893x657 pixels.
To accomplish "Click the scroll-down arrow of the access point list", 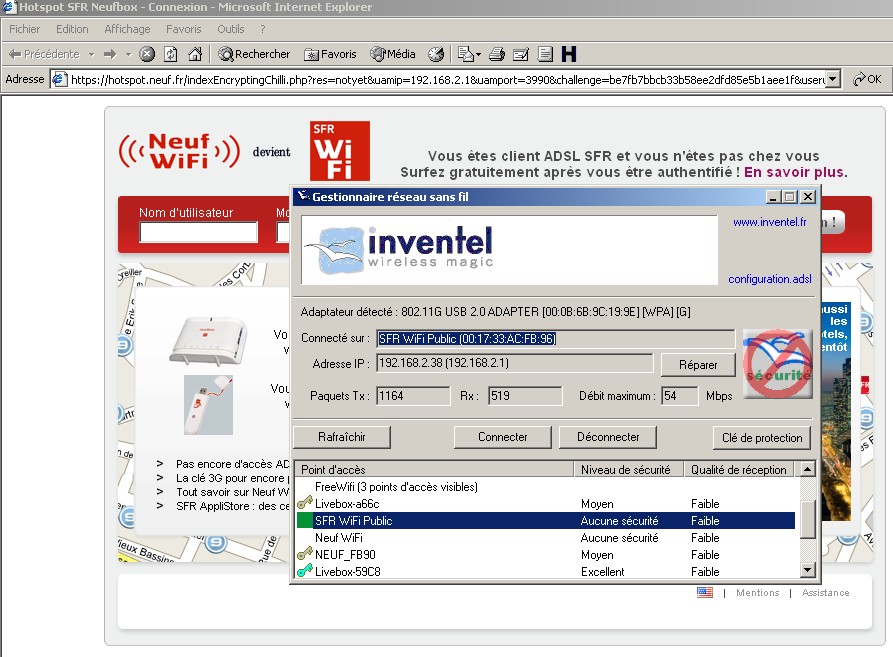I will [808, 569].
